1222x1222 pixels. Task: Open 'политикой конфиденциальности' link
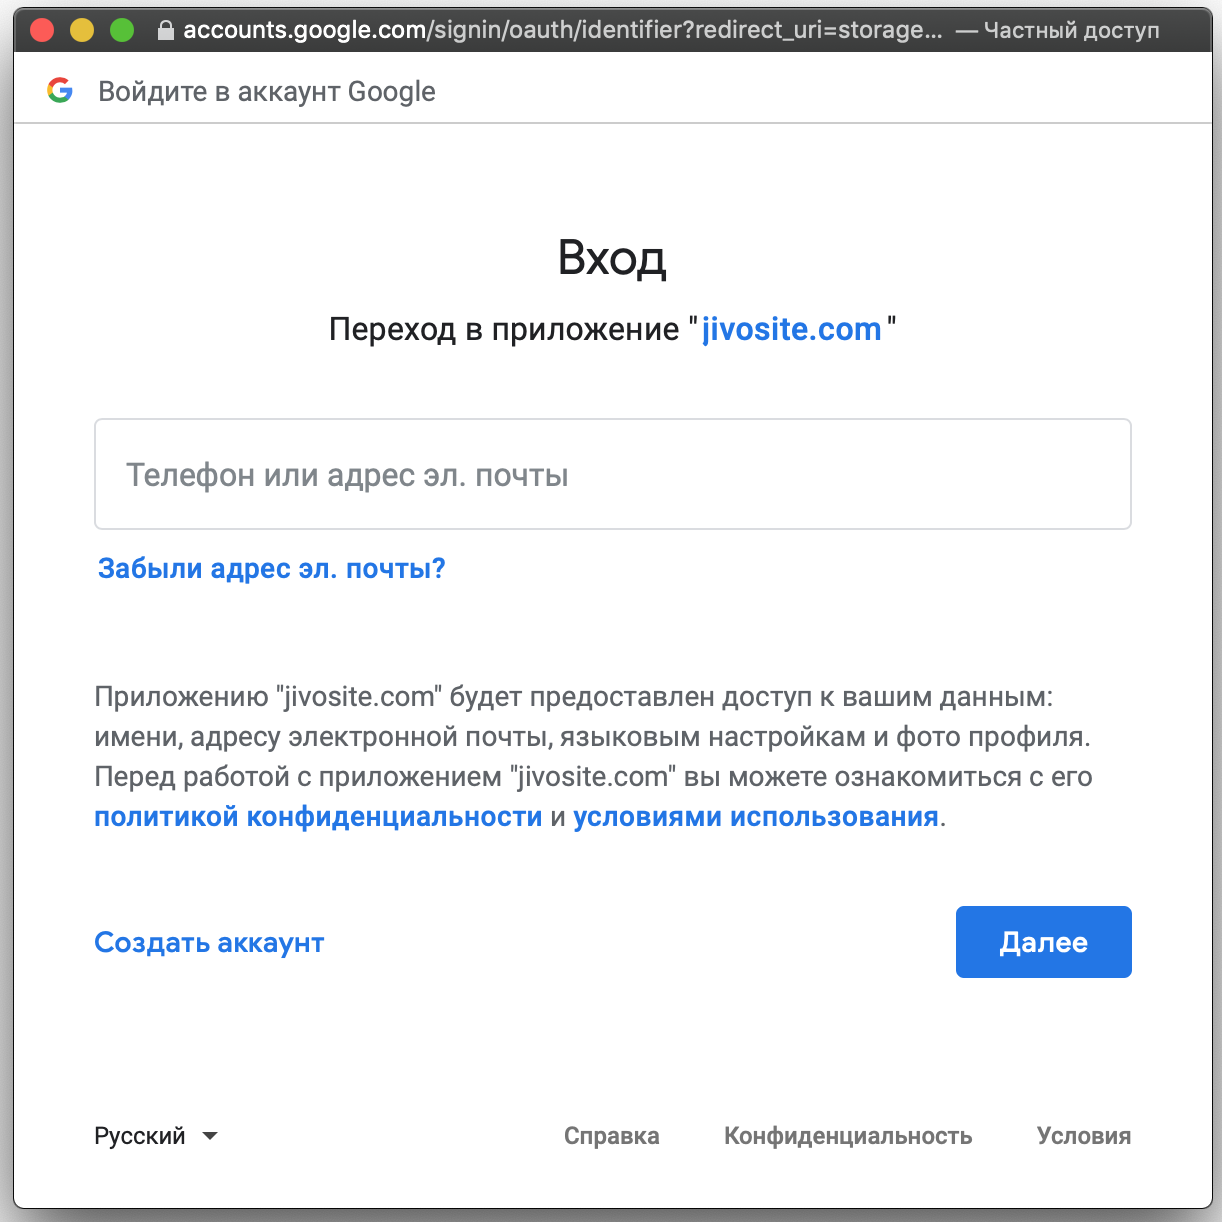pyautogui.click(x=318, y=817)
